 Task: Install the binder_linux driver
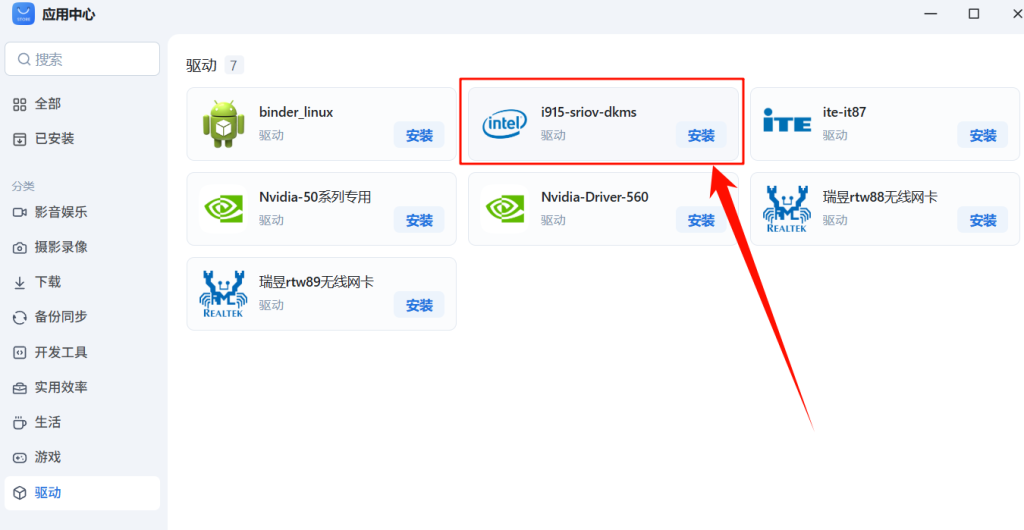coord(419,135)
